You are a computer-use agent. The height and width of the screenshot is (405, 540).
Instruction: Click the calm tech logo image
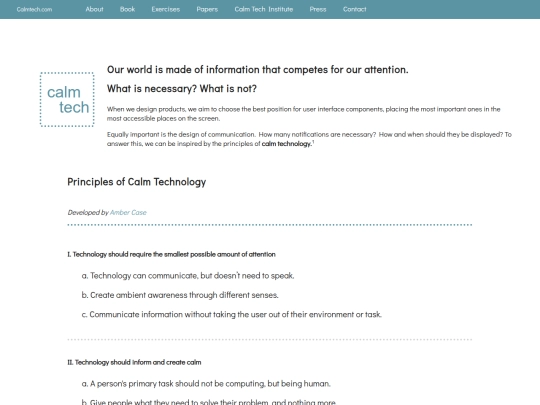pyautogui.click(x=67, y=100)
